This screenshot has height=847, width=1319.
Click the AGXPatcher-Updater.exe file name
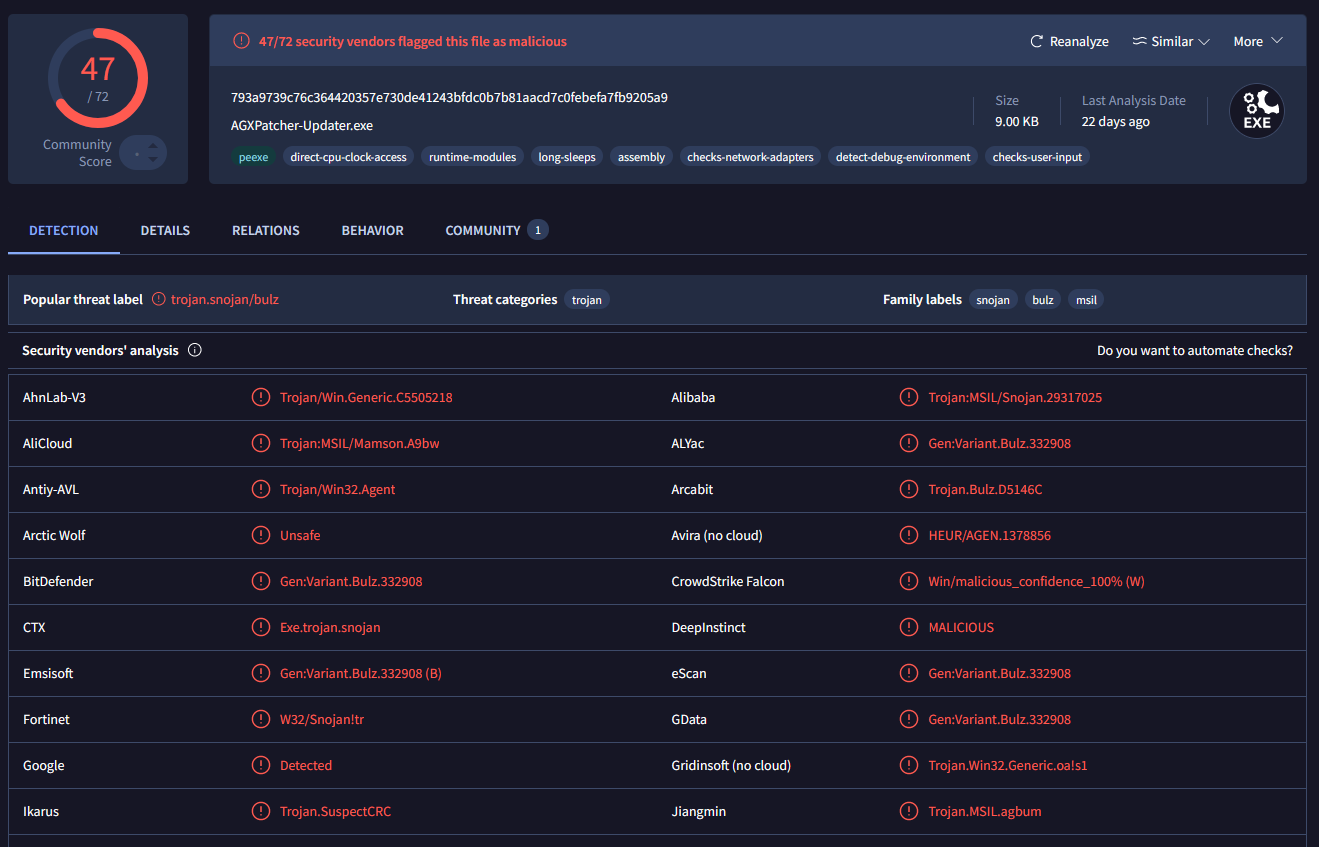coord(302,126)
